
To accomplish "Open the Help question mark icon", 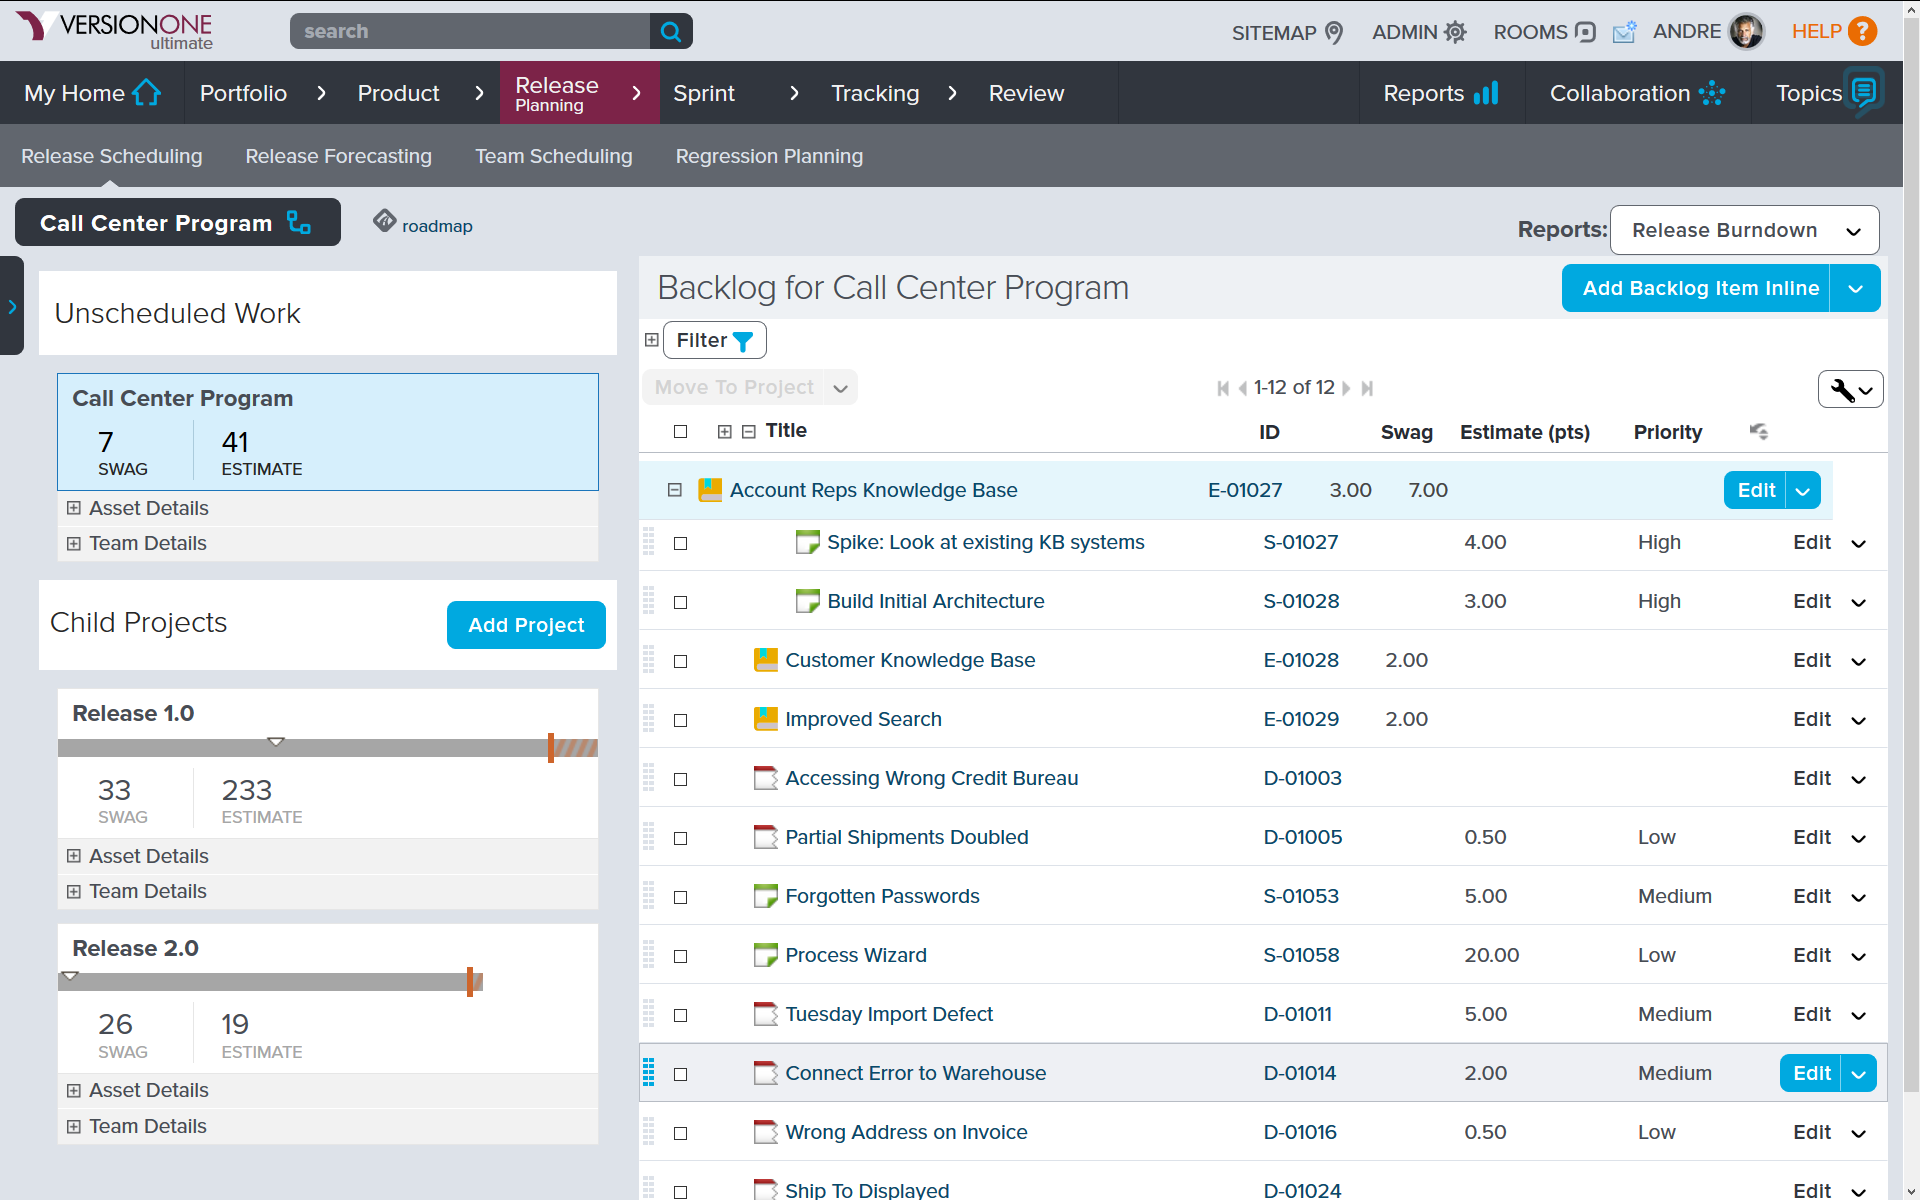I will 1862,32.
